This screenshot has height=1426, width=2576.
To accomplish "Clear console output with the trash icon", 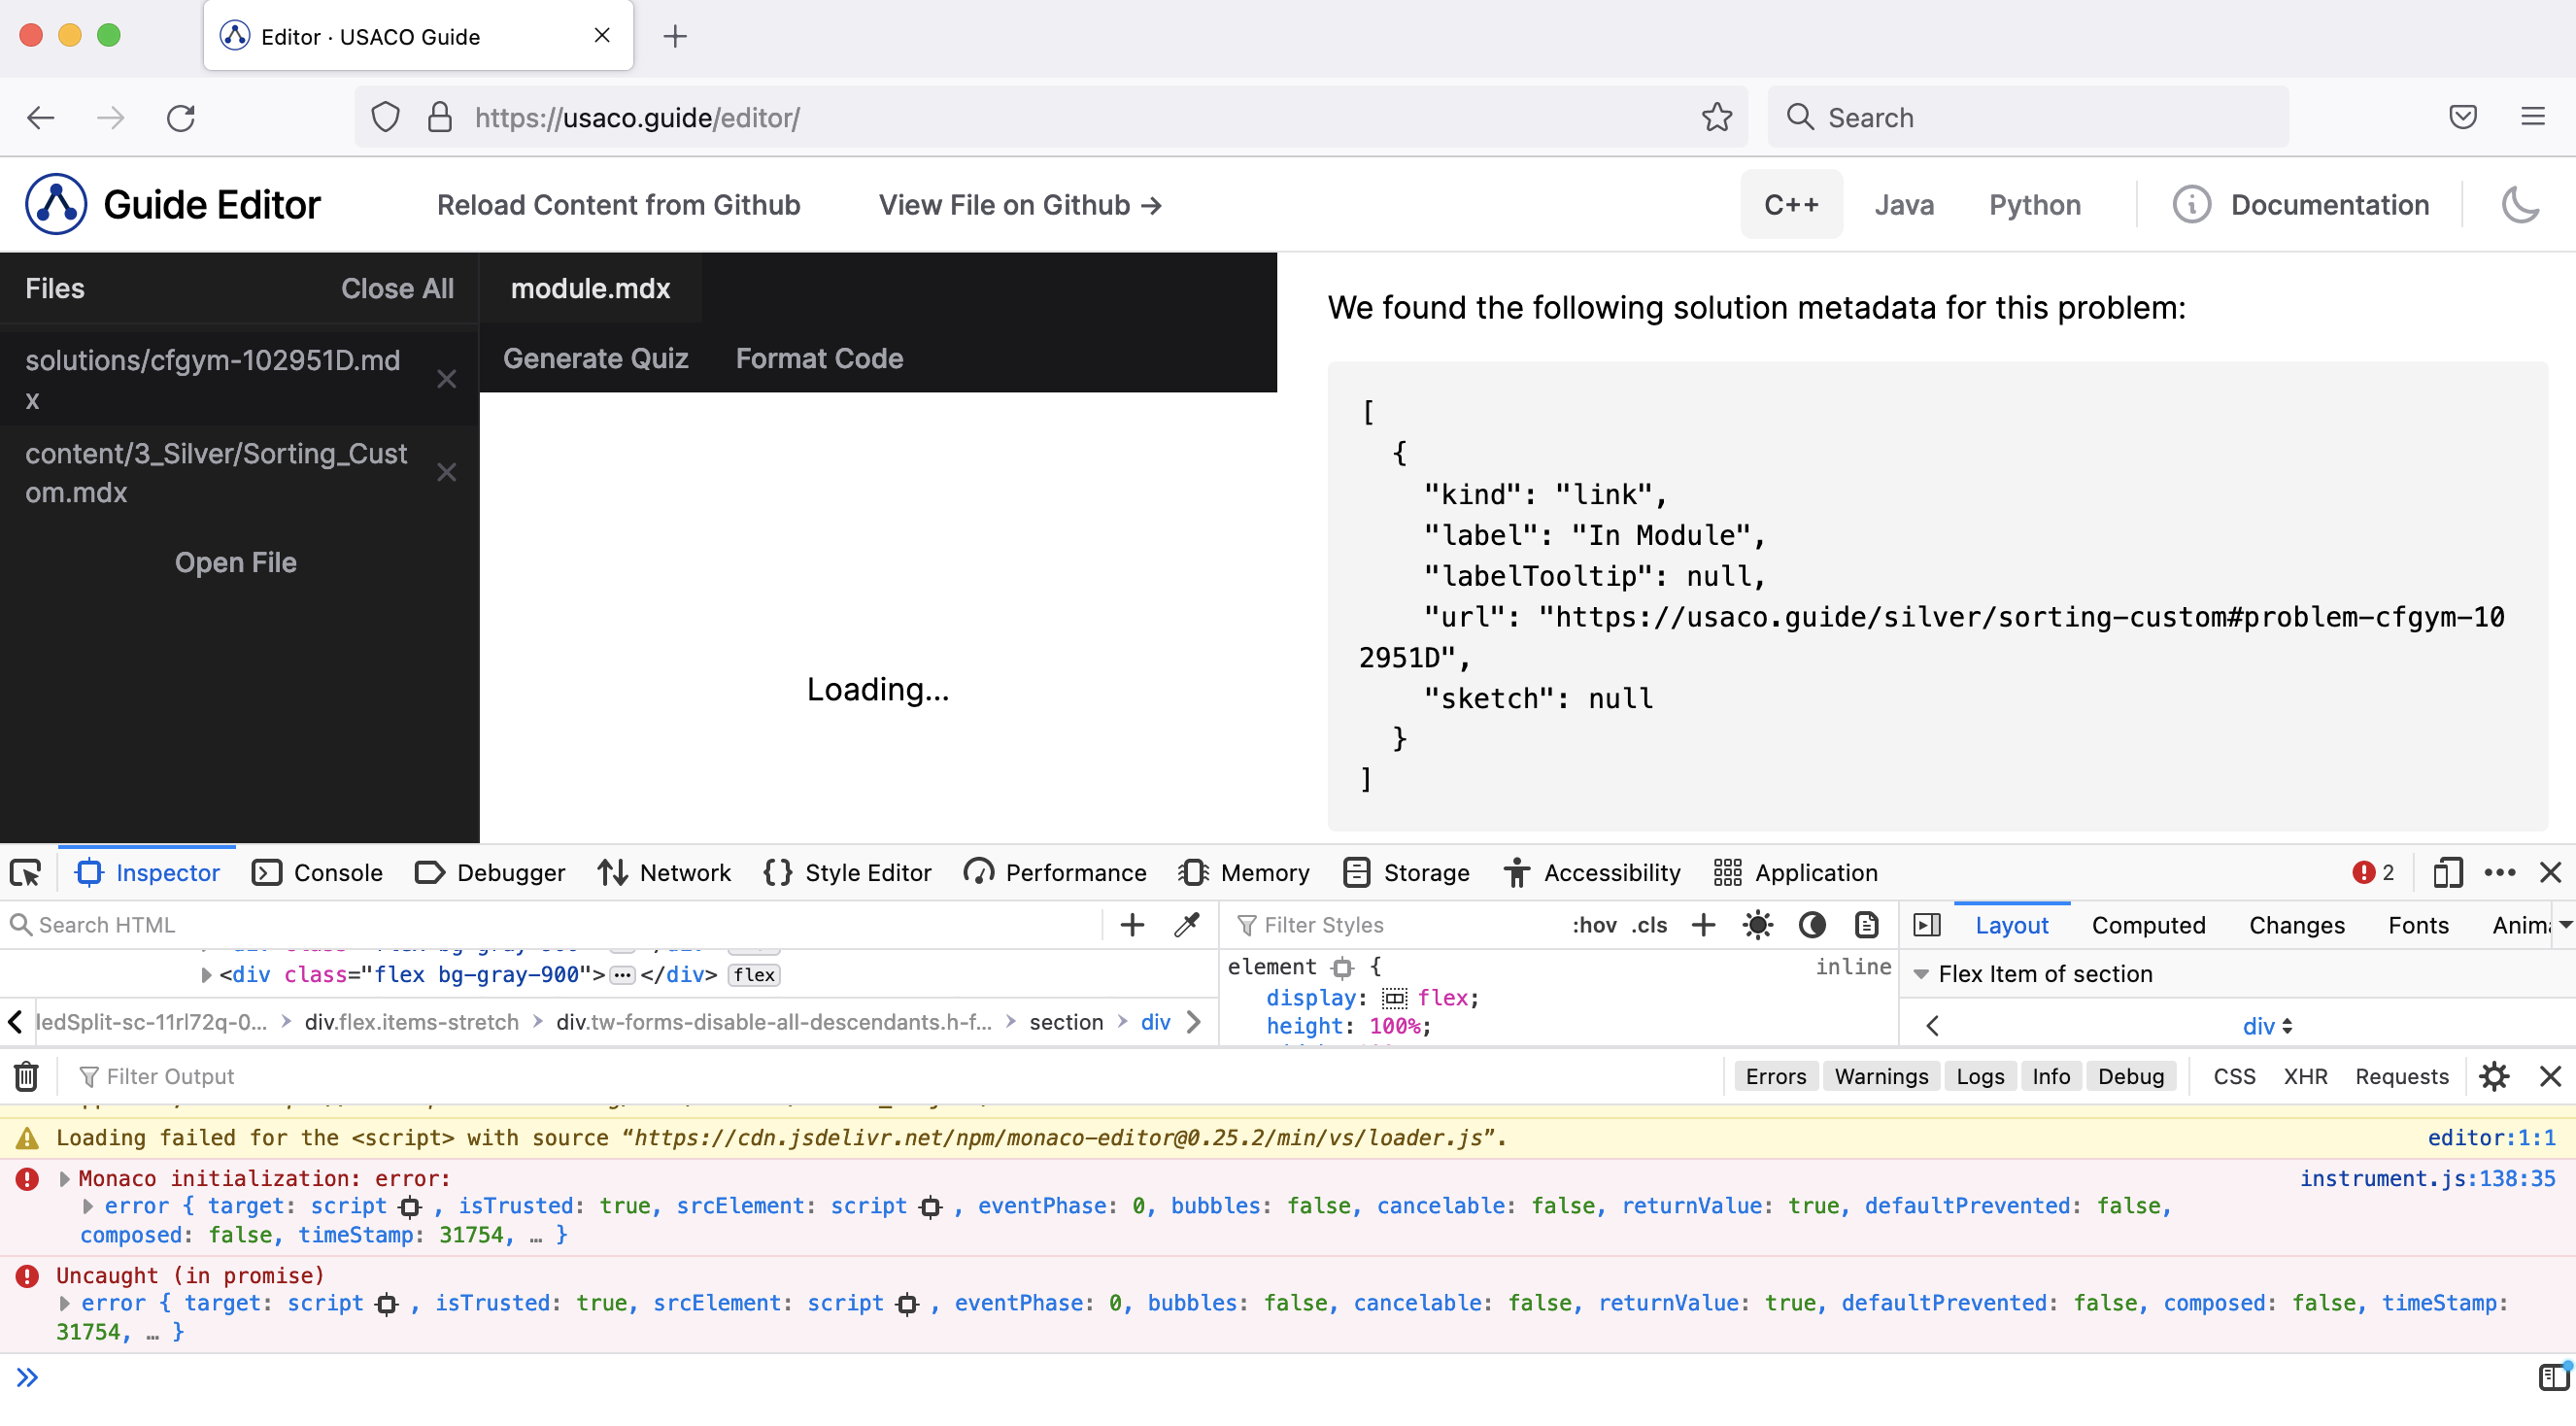I will click(x=26, y=1077).
